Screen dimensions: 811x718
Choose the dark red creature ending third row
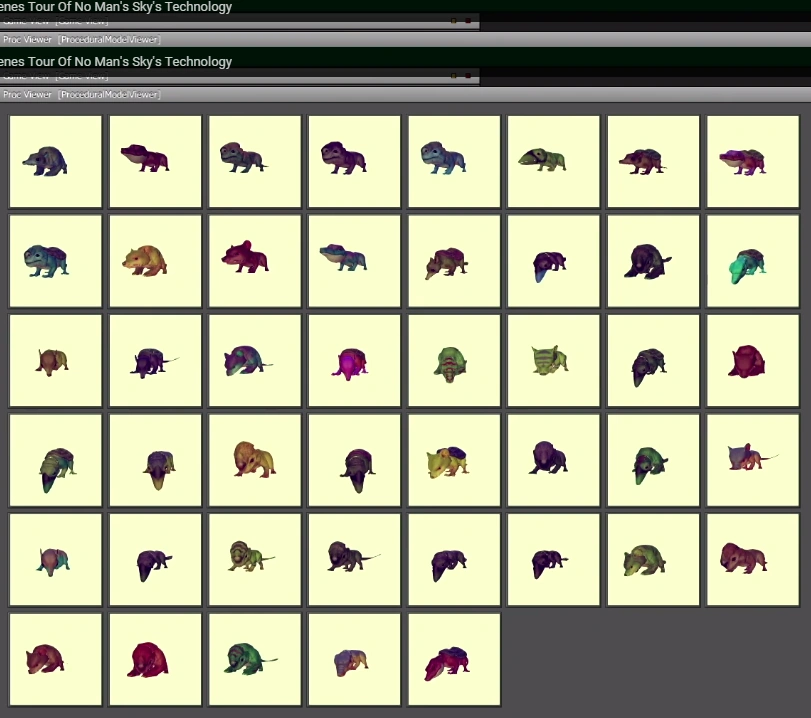point(753,361)
